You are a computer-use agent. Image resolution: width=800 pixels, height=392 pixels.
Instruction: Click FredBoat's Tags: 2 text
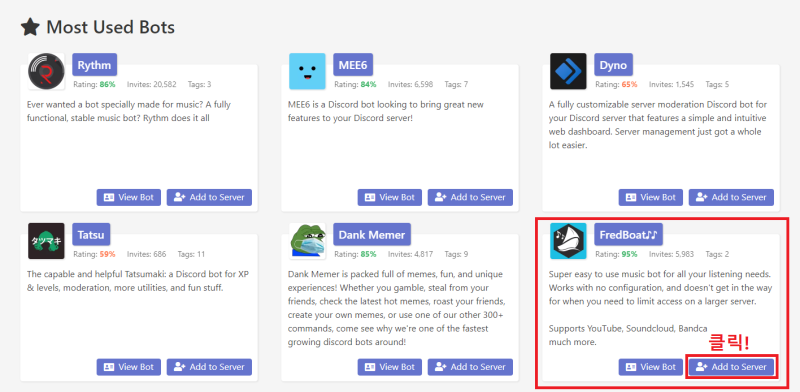coord(717,254)
